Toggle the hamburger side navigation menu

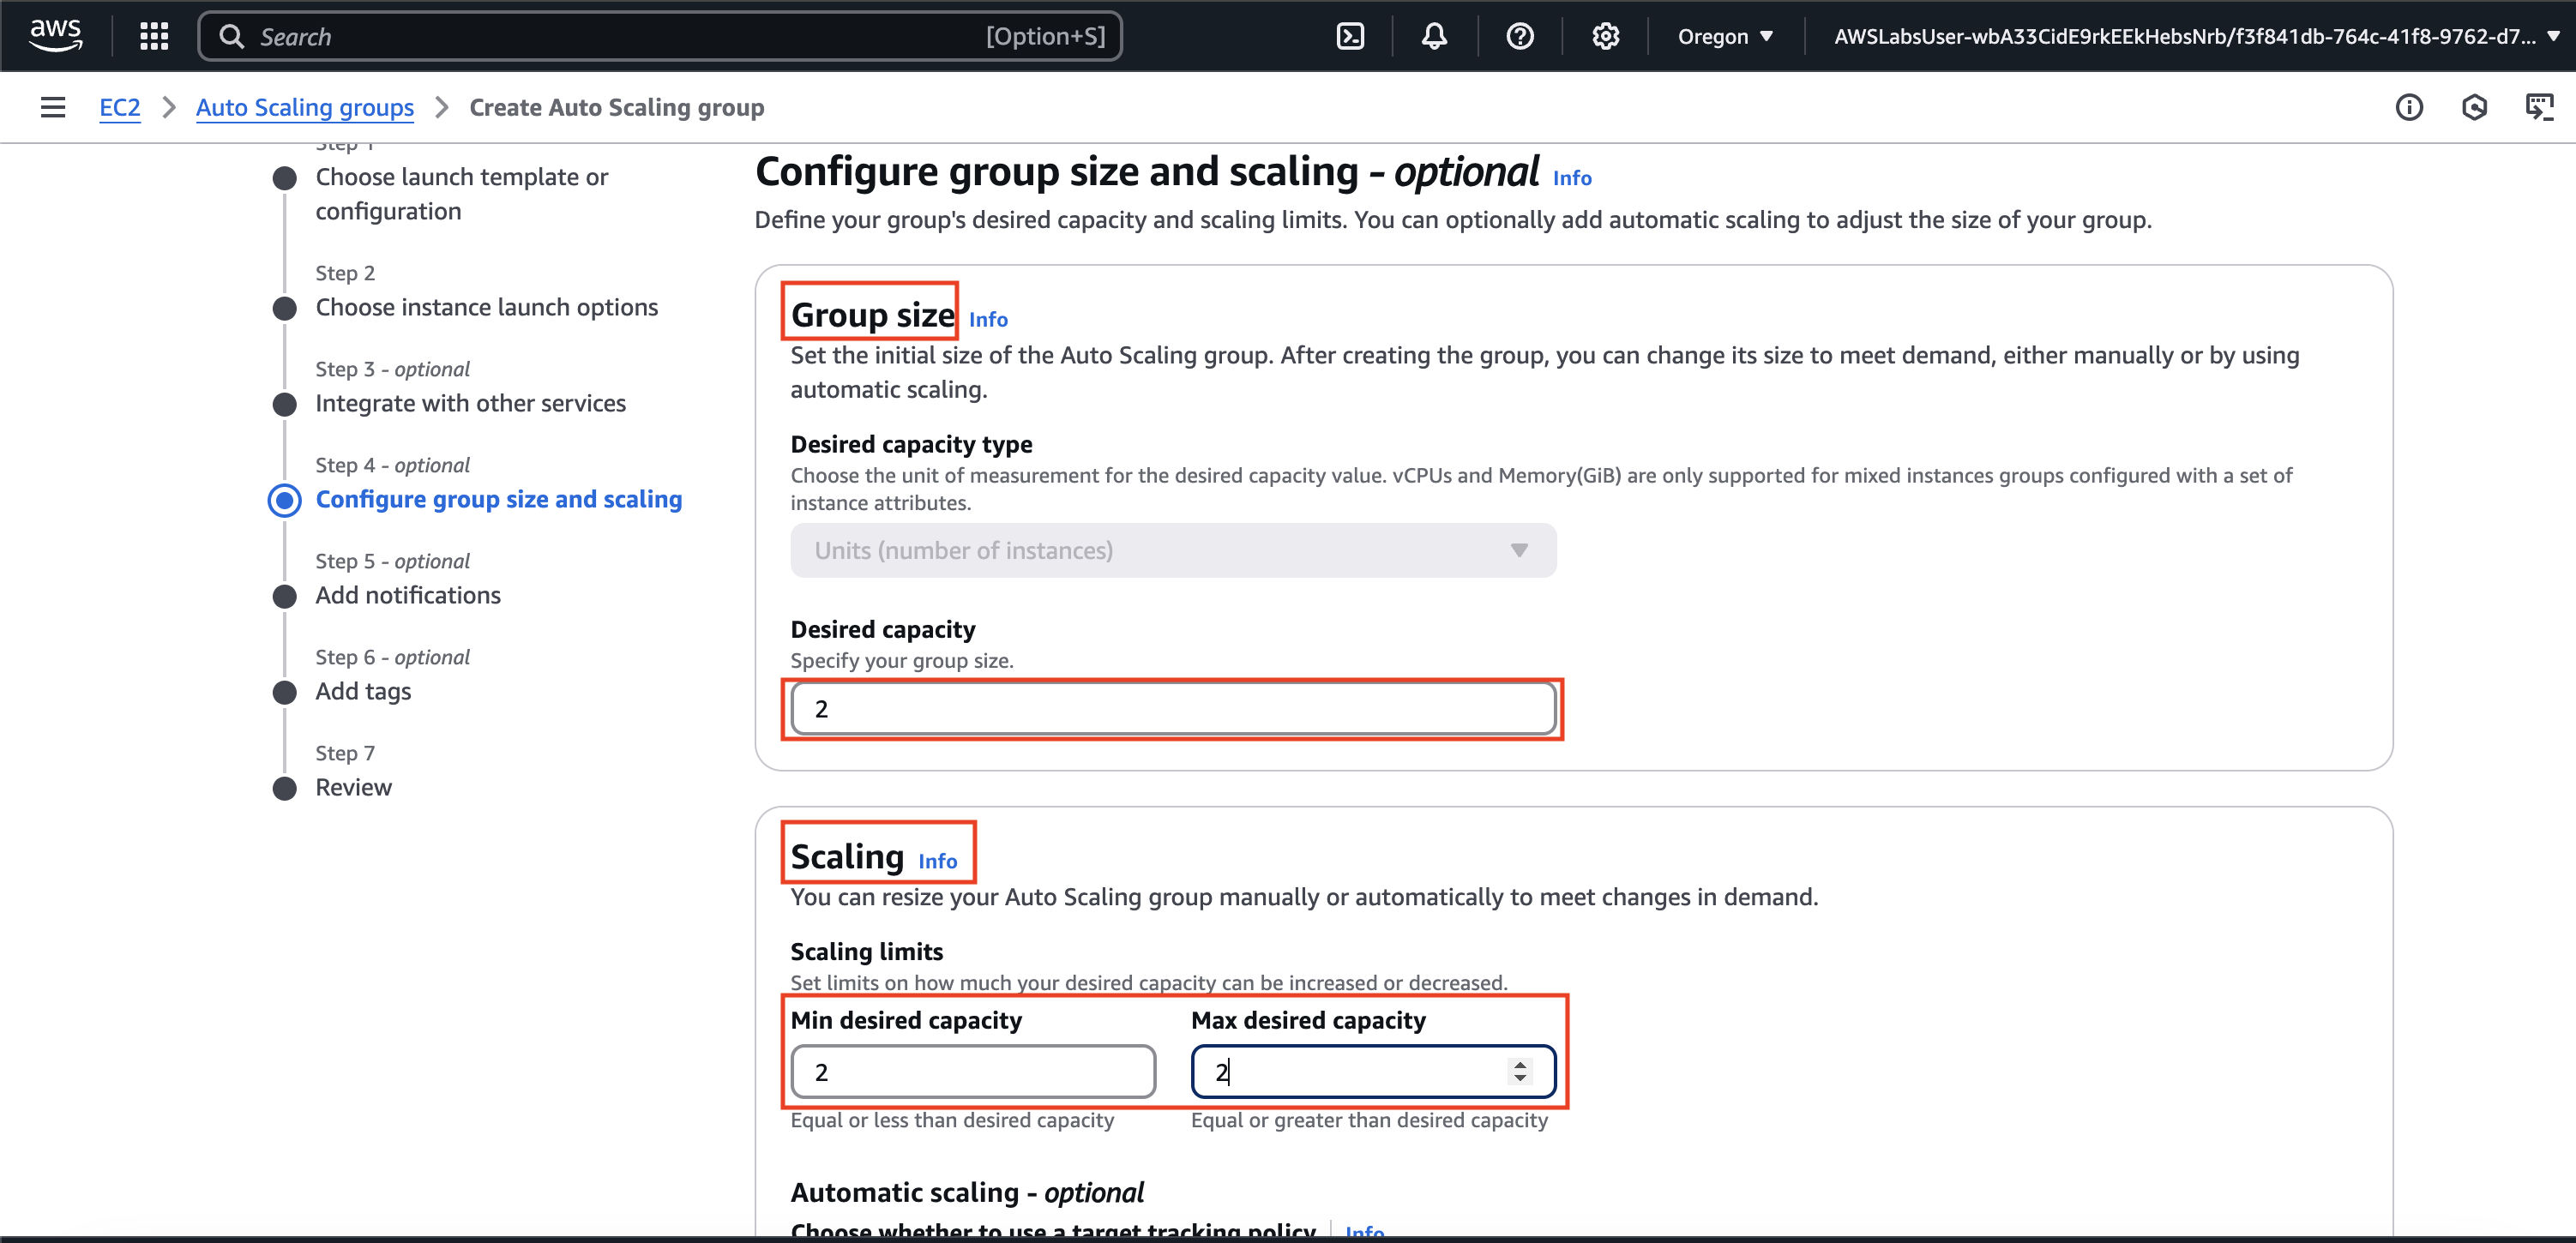point(53,107)
